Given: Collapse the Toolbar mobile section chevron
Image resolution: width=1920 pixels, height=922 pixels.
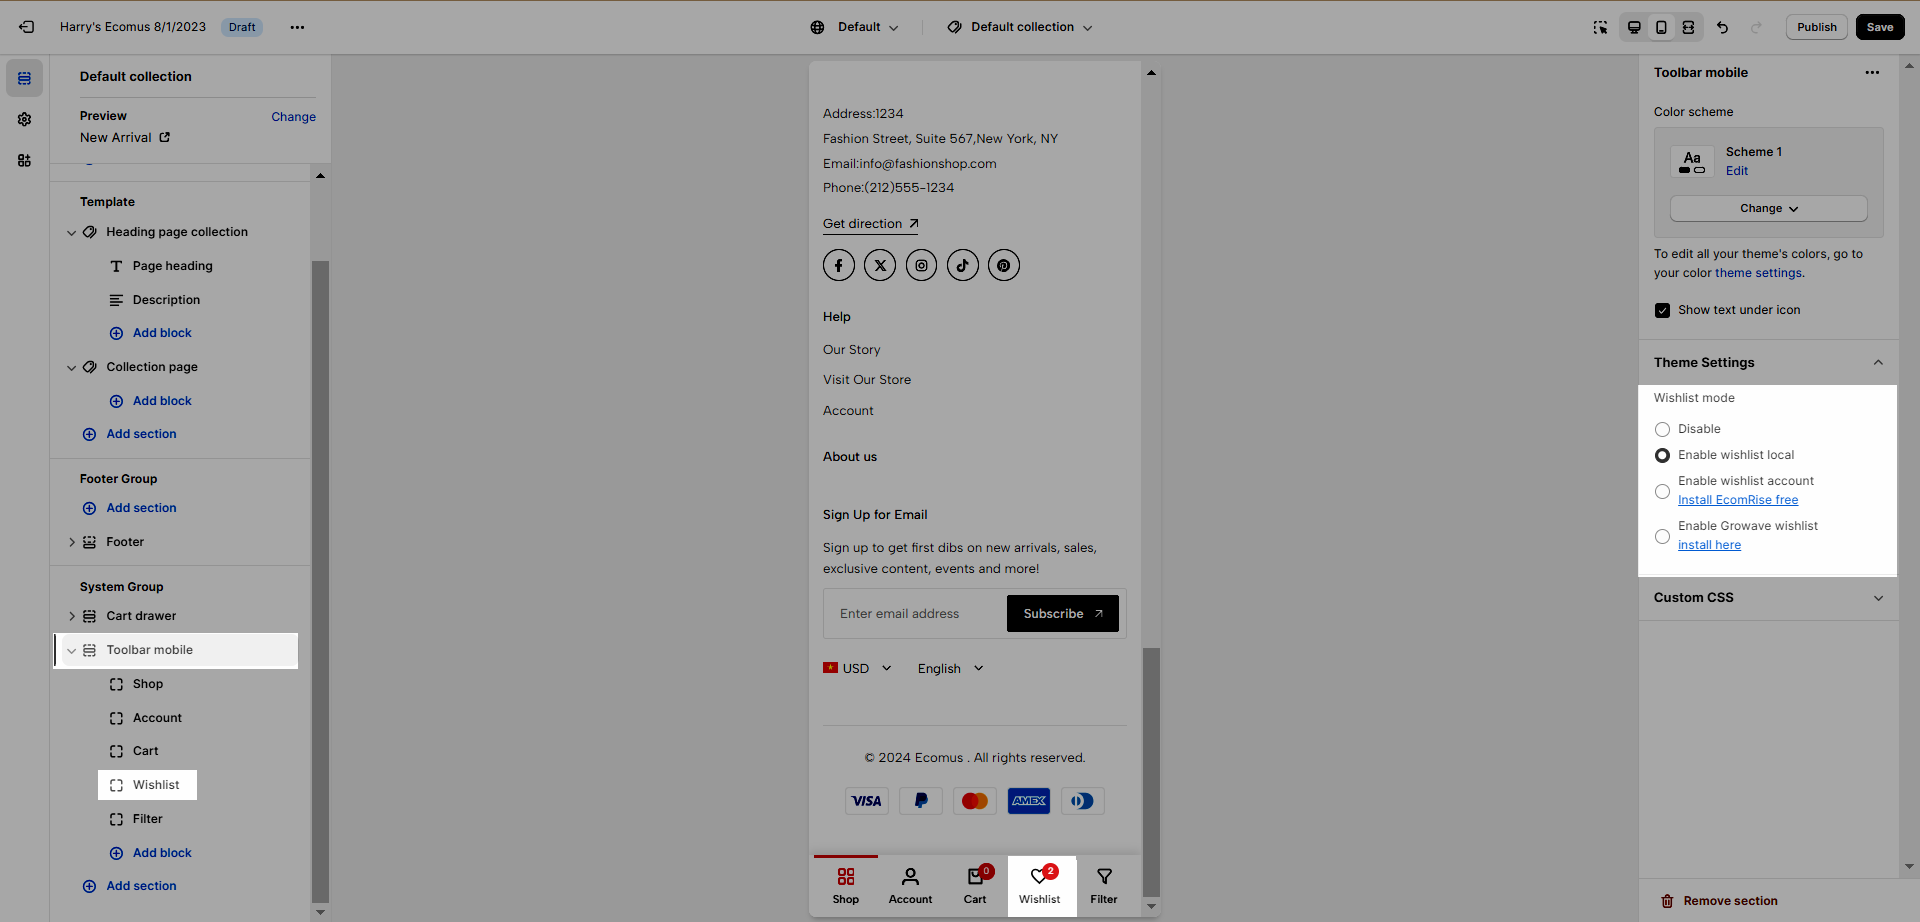Looking at the screenshot, I should [x=71, y=650].
